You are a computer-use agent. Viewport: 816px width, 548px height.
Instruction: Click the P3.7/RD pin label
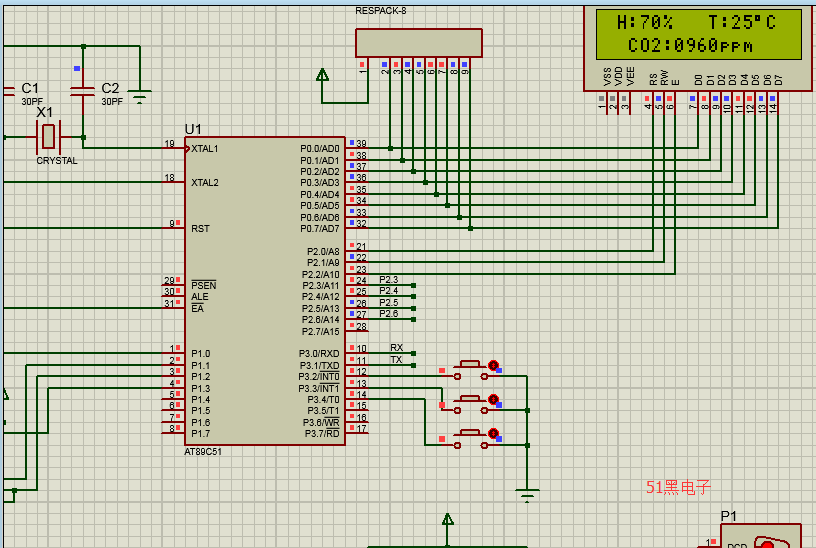(322, 434)
